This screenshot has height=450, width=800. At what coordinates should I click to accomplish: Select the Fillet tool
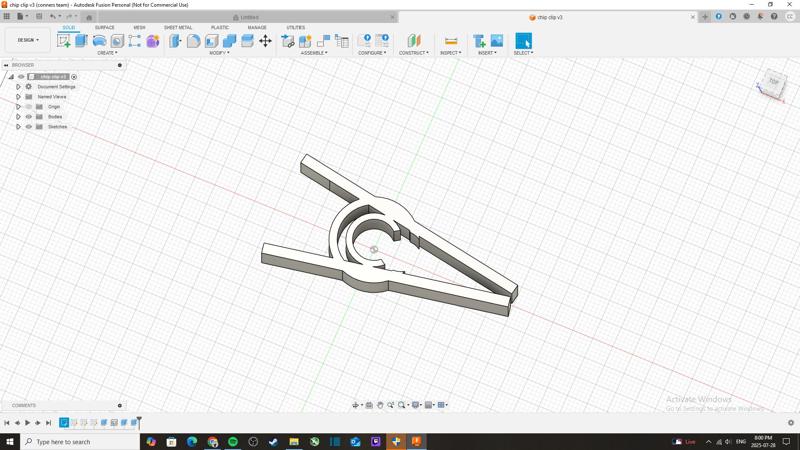(x=193, y=41)
